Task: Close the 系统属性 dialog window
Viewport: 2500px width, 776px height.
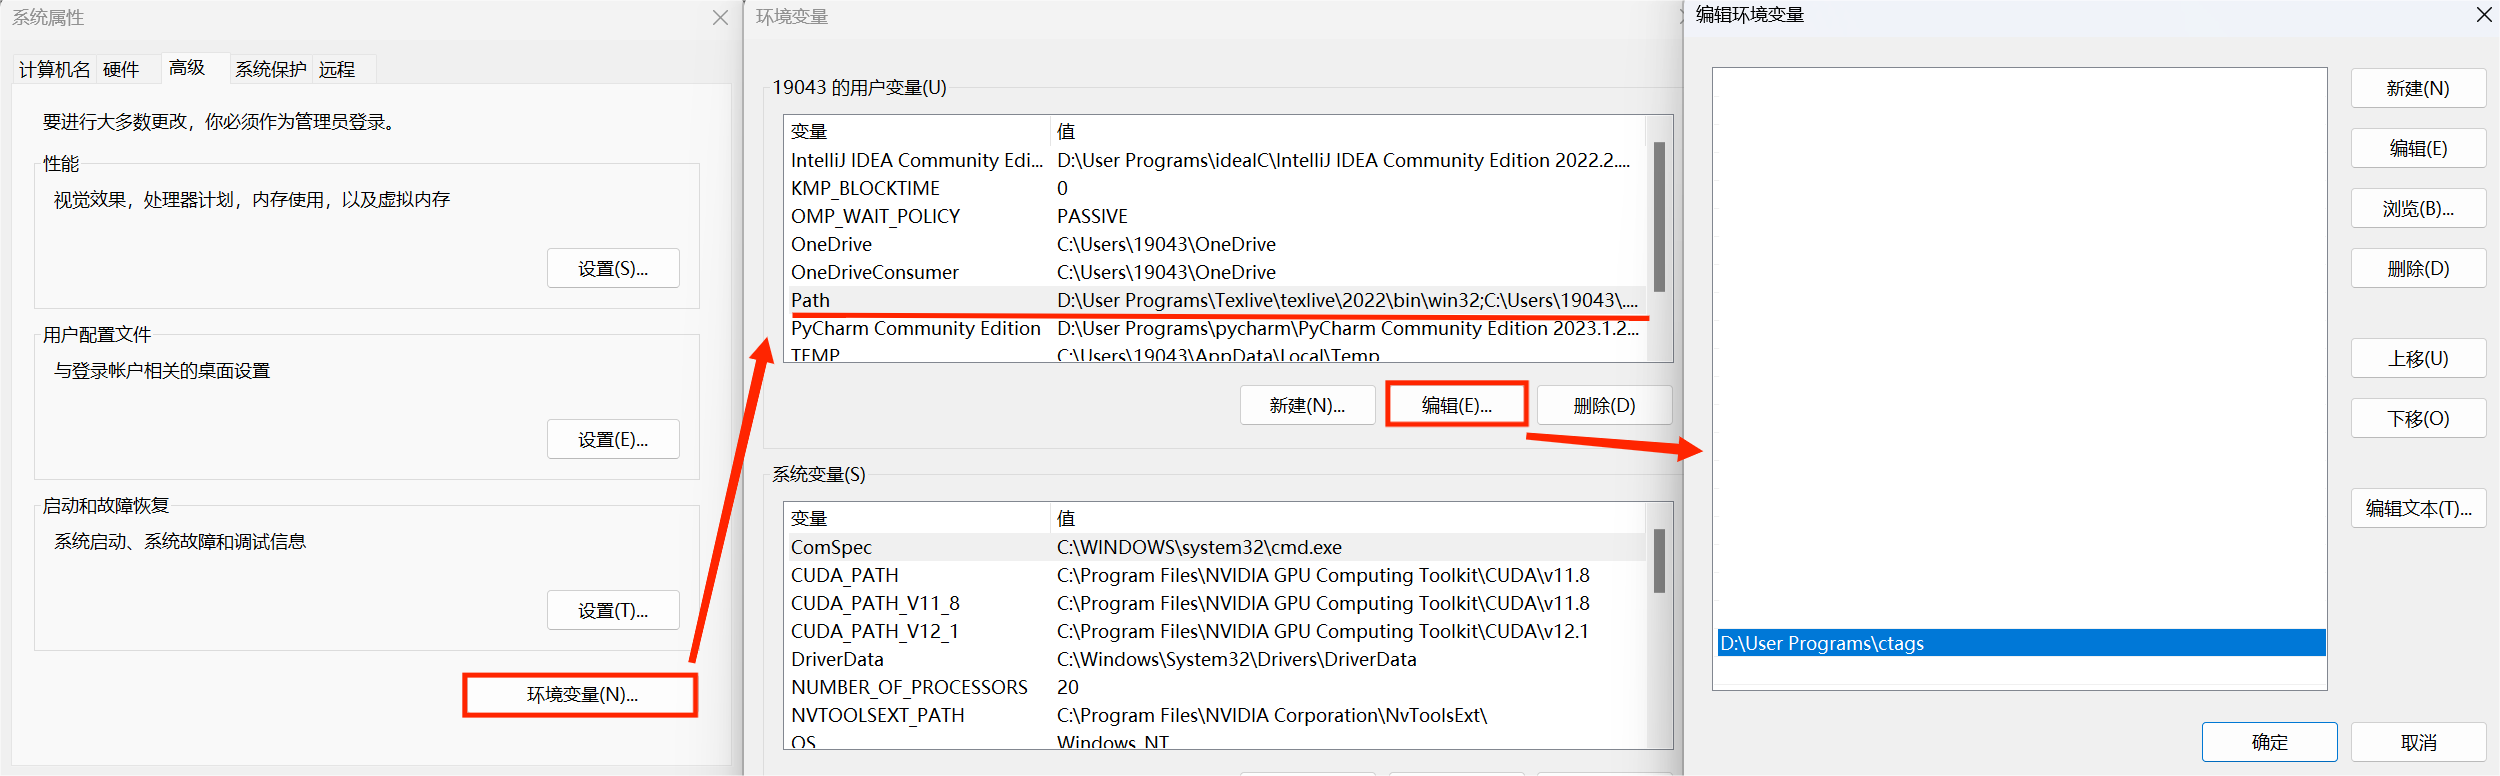Action: (720, 18)
